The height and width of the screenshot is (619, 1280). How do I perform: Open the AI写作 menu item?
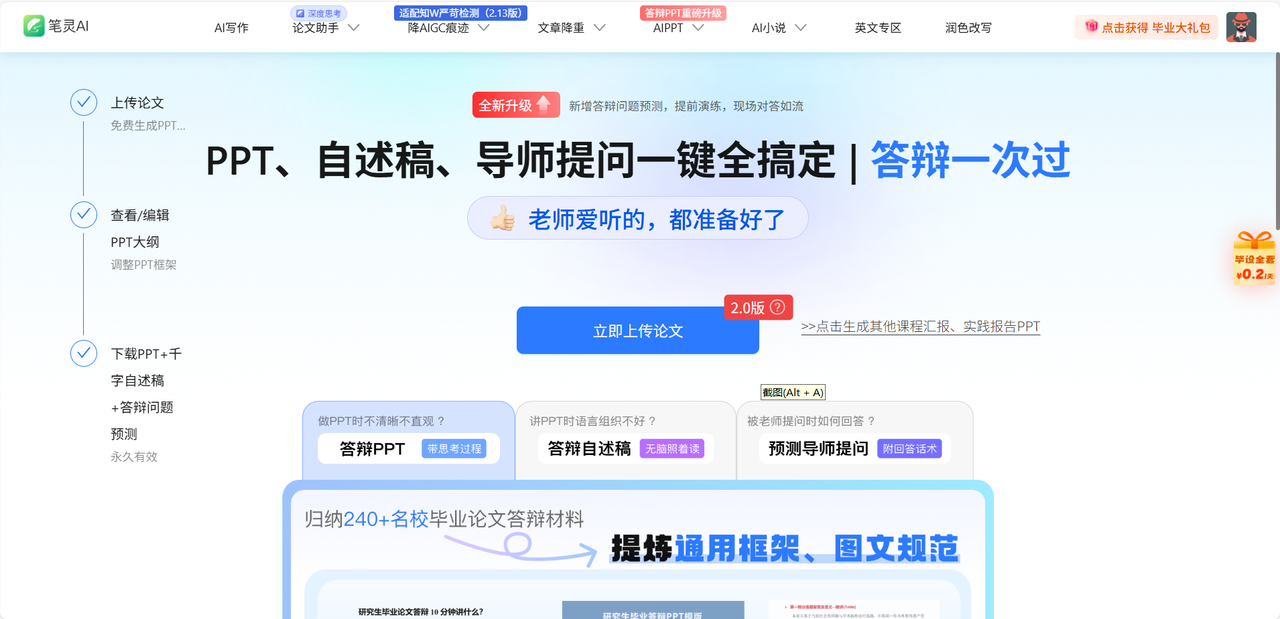pyautogui.click(x=231, y=28)
